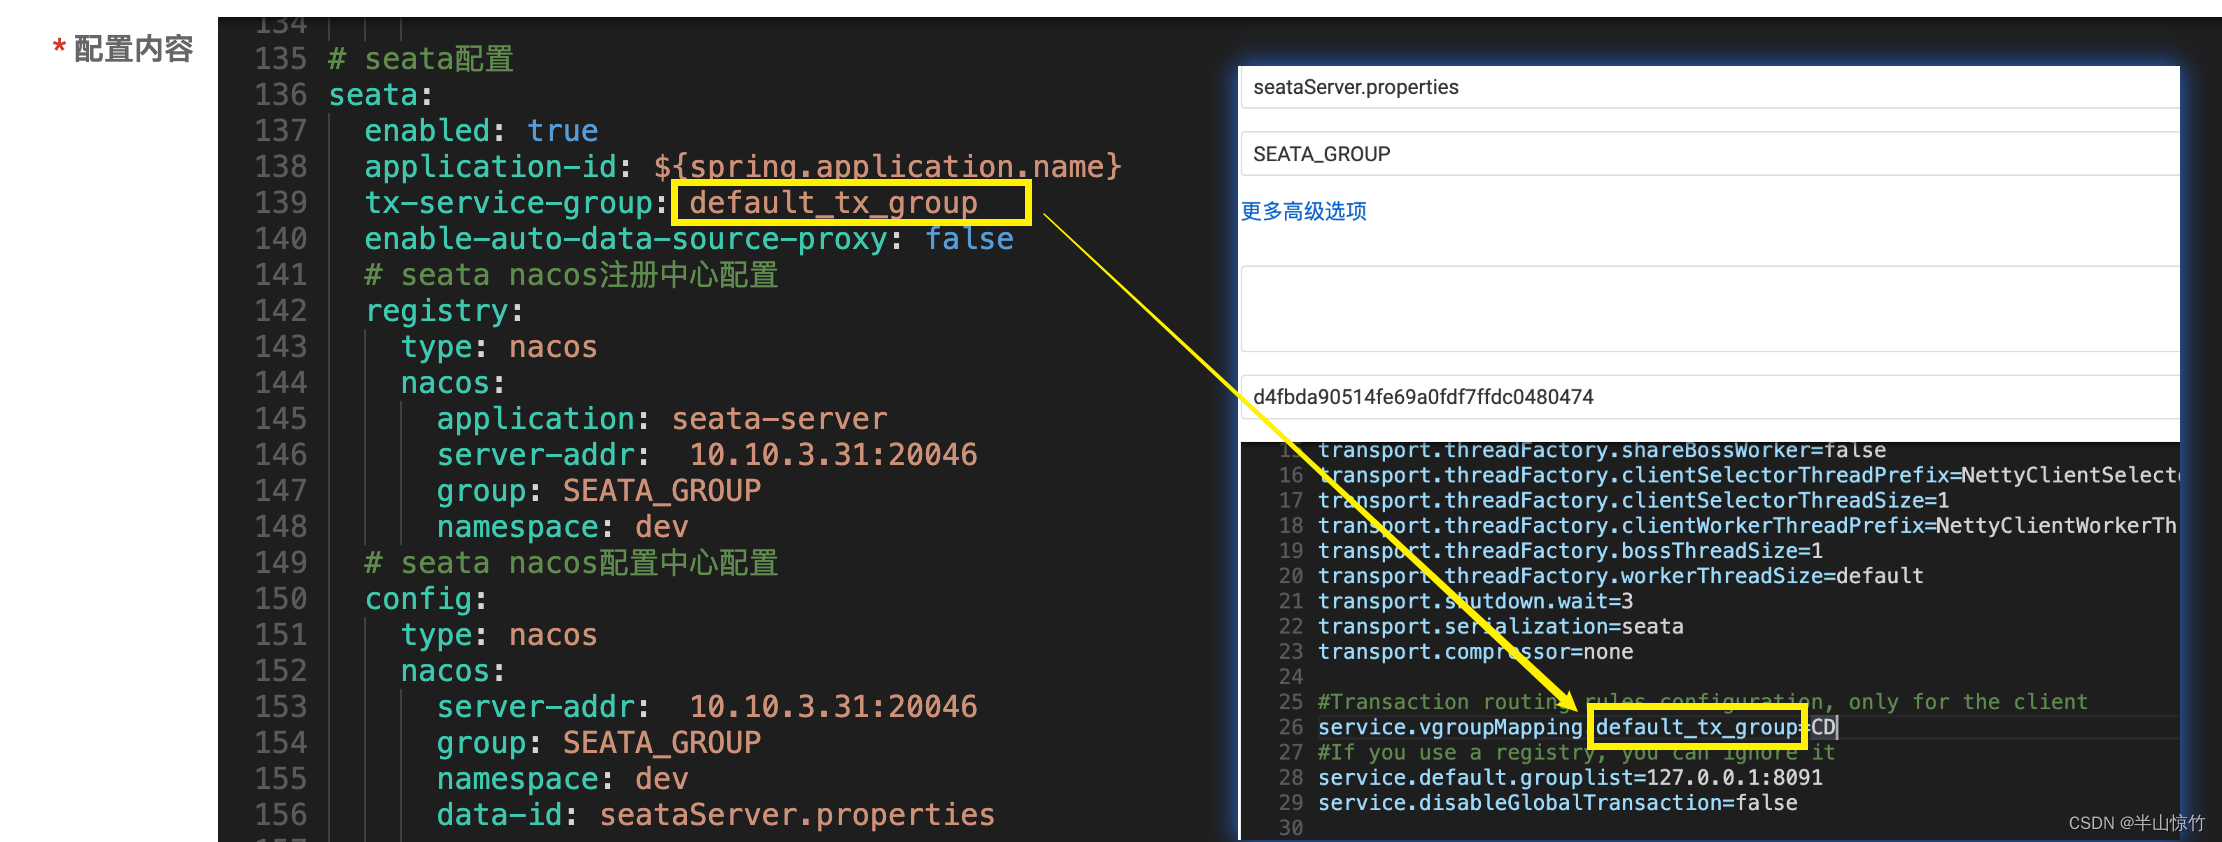Click the 配置内容 field label
The width and height of the screenshot is (2222, 842).
[x=133, y=48]
